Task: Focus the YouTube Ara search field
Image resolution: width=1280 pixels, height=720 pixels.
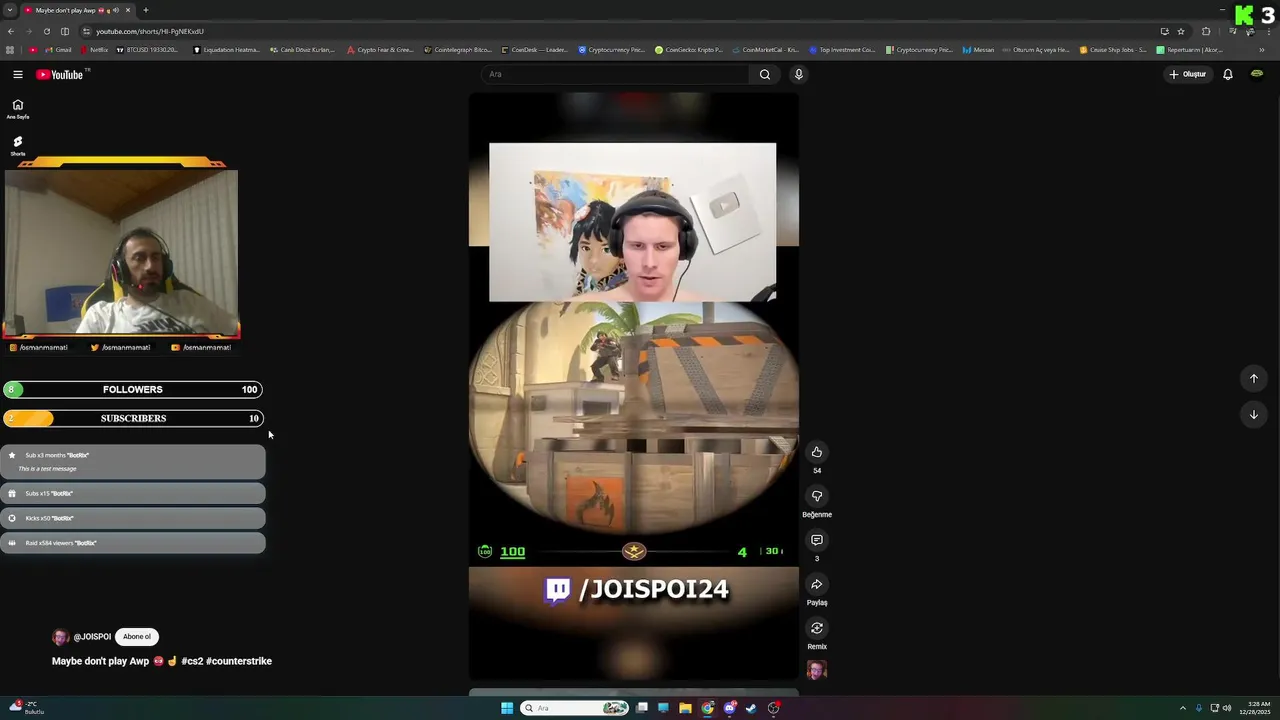Action: click(615, 74)
